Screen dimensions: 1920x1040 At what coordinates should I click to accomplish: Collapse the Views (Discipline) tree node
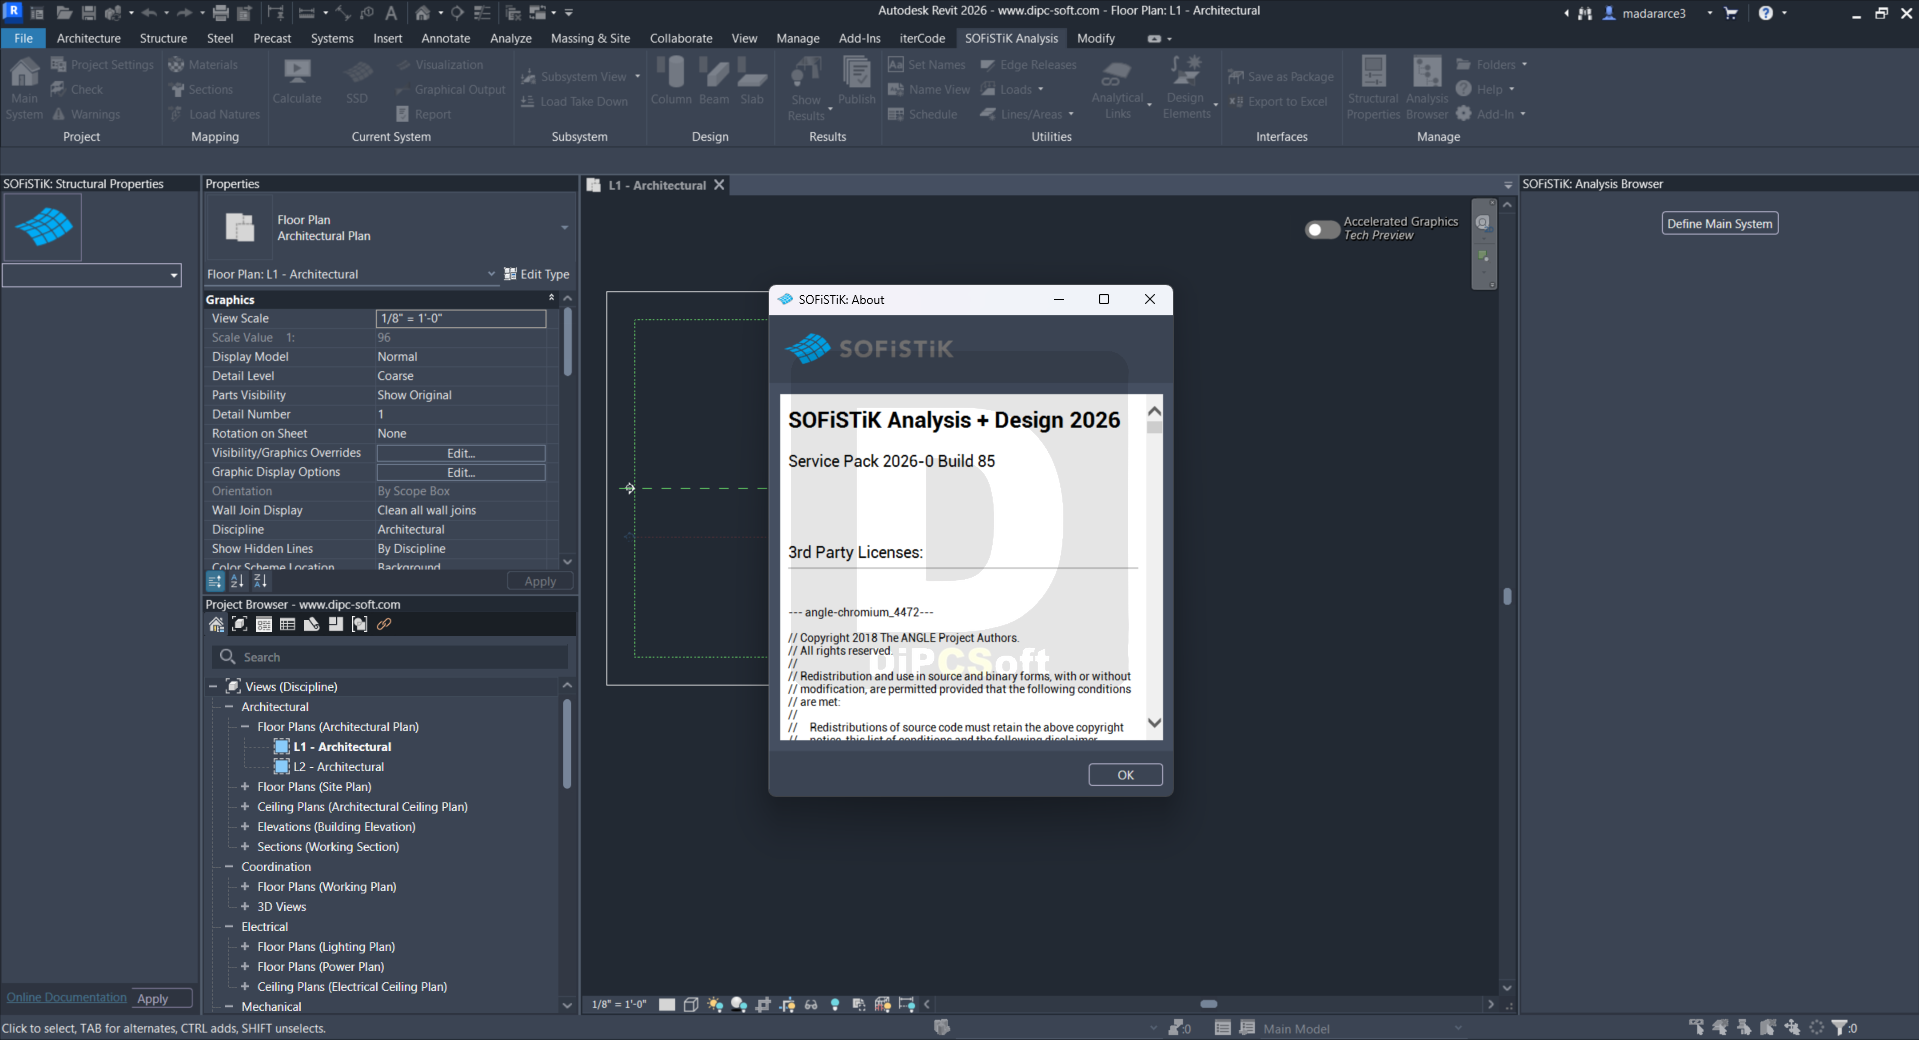[x=213, y=687]
